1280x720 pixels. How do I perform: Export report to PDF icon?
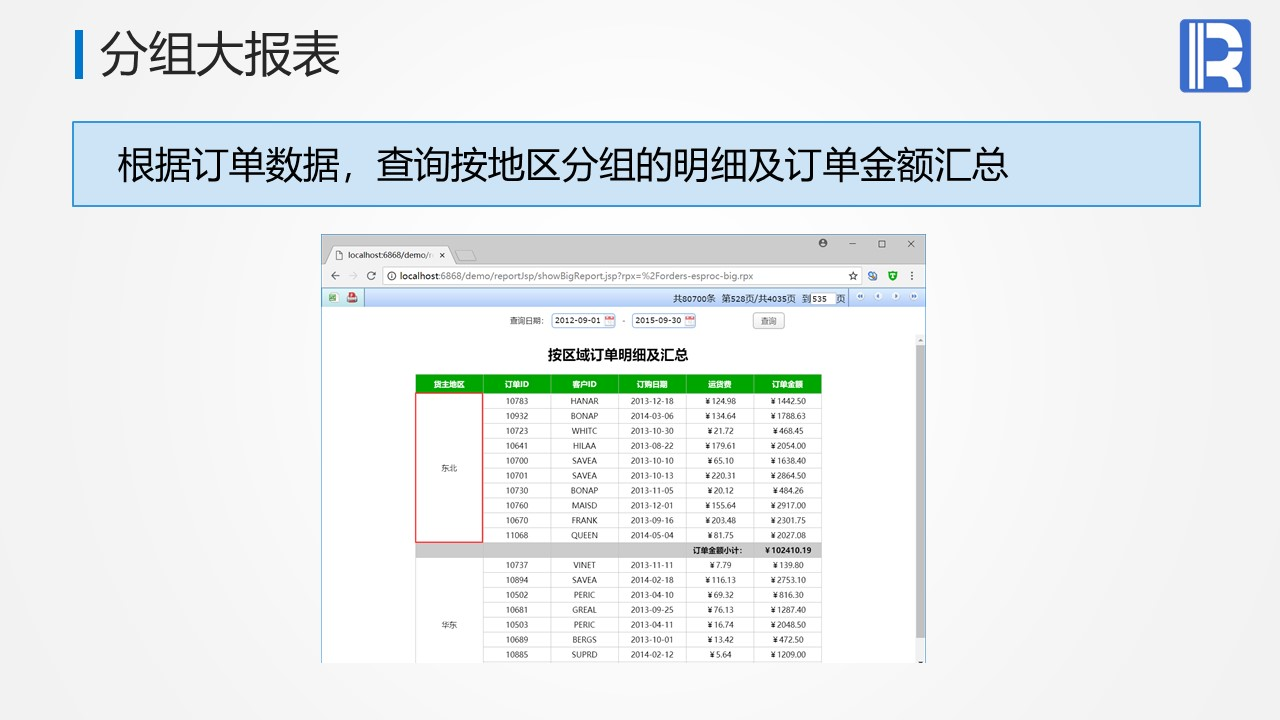[352, 297]
